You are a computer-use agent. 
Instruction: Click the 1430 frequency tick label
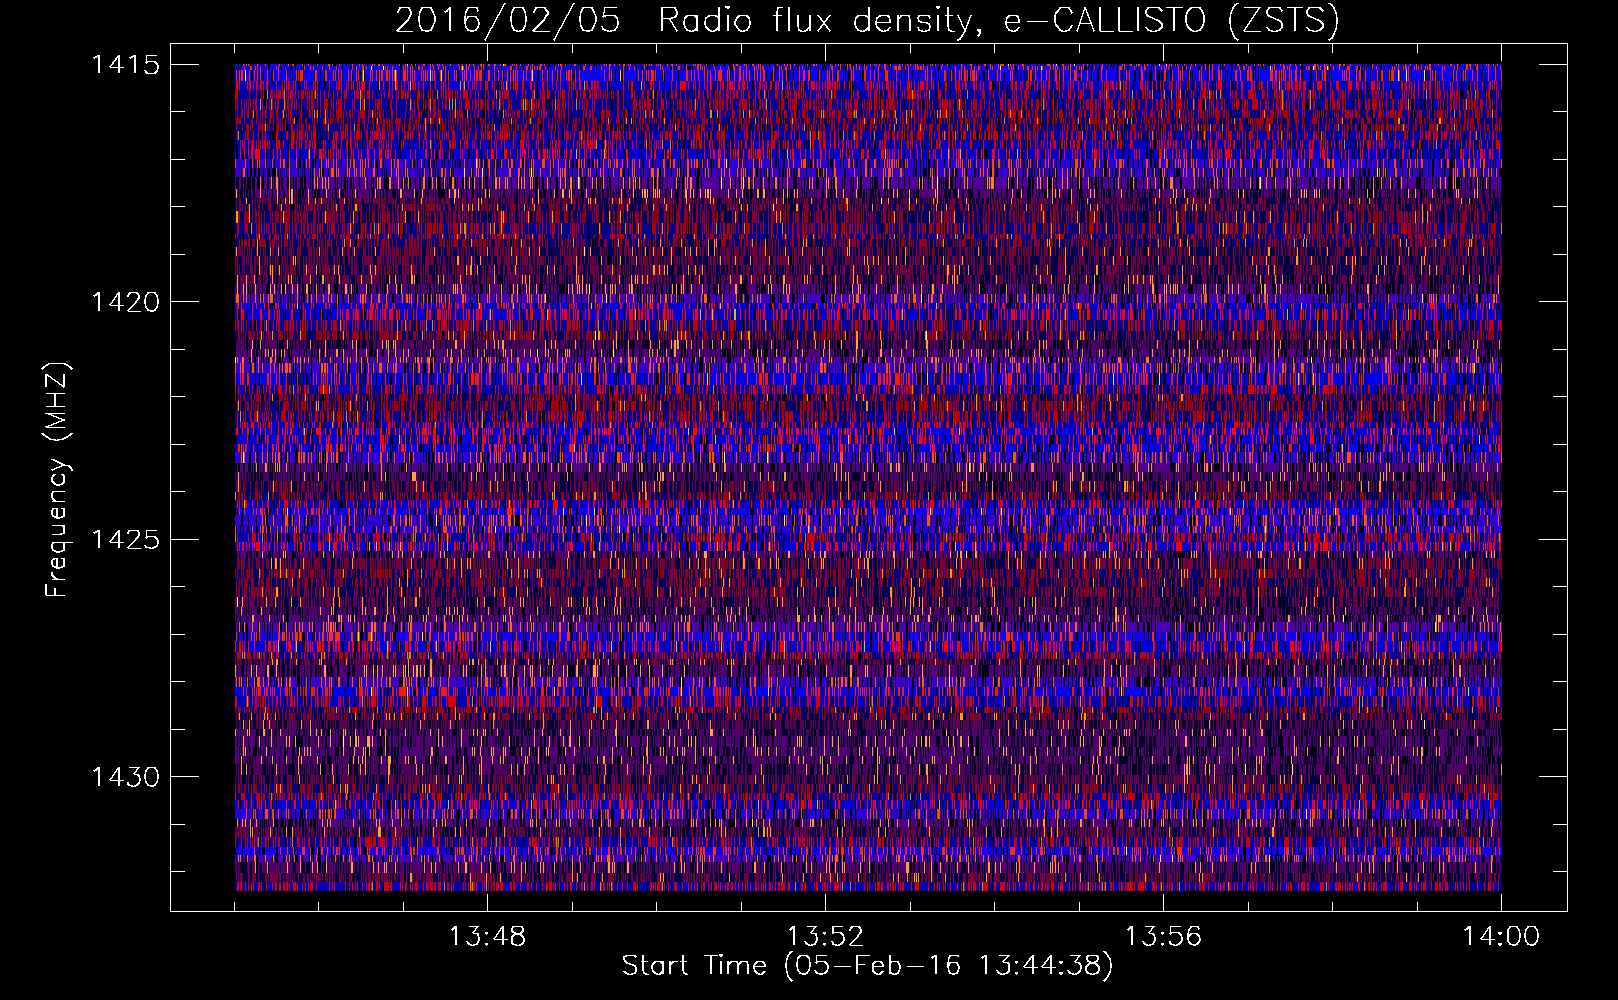click(x=125, y=777)
